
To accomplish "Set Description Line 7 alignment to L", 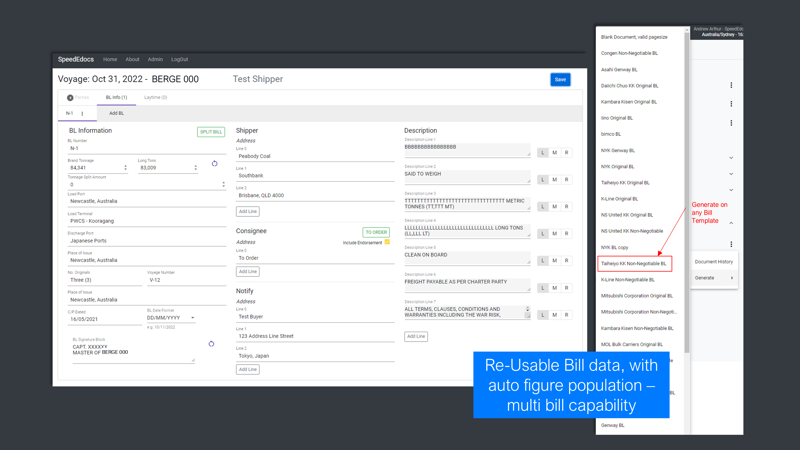I will pyautogui.click(x=543, y=315).
